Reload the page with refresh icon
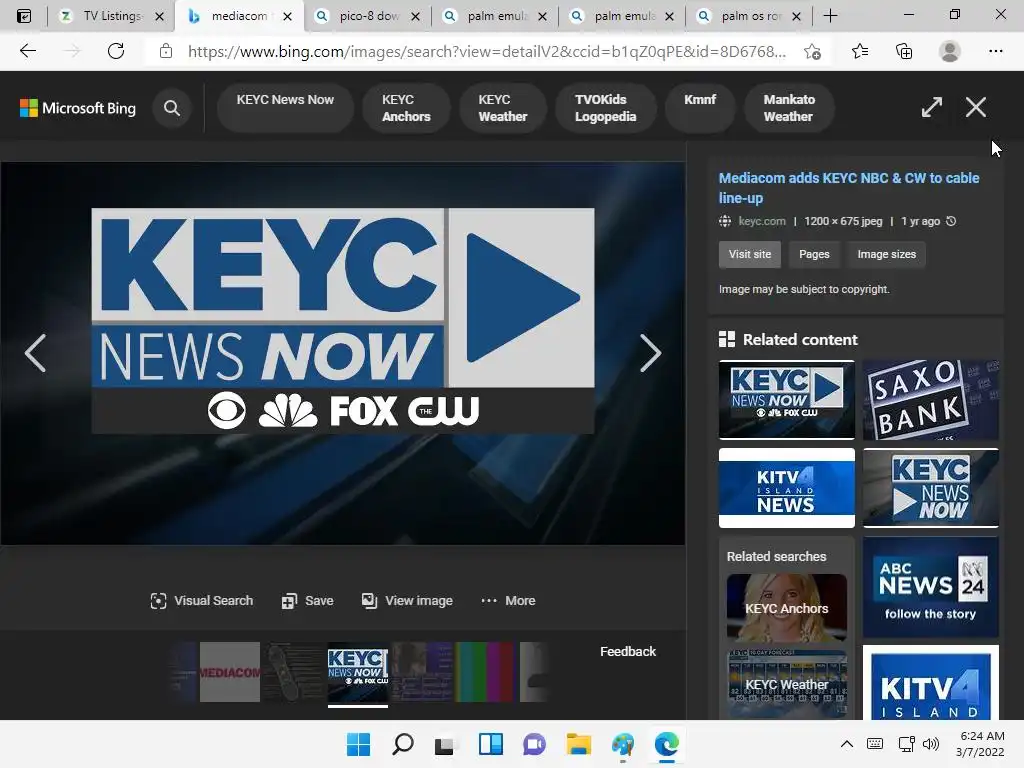The height and width of the screenshot is (768, 1024). pos(116,51)
